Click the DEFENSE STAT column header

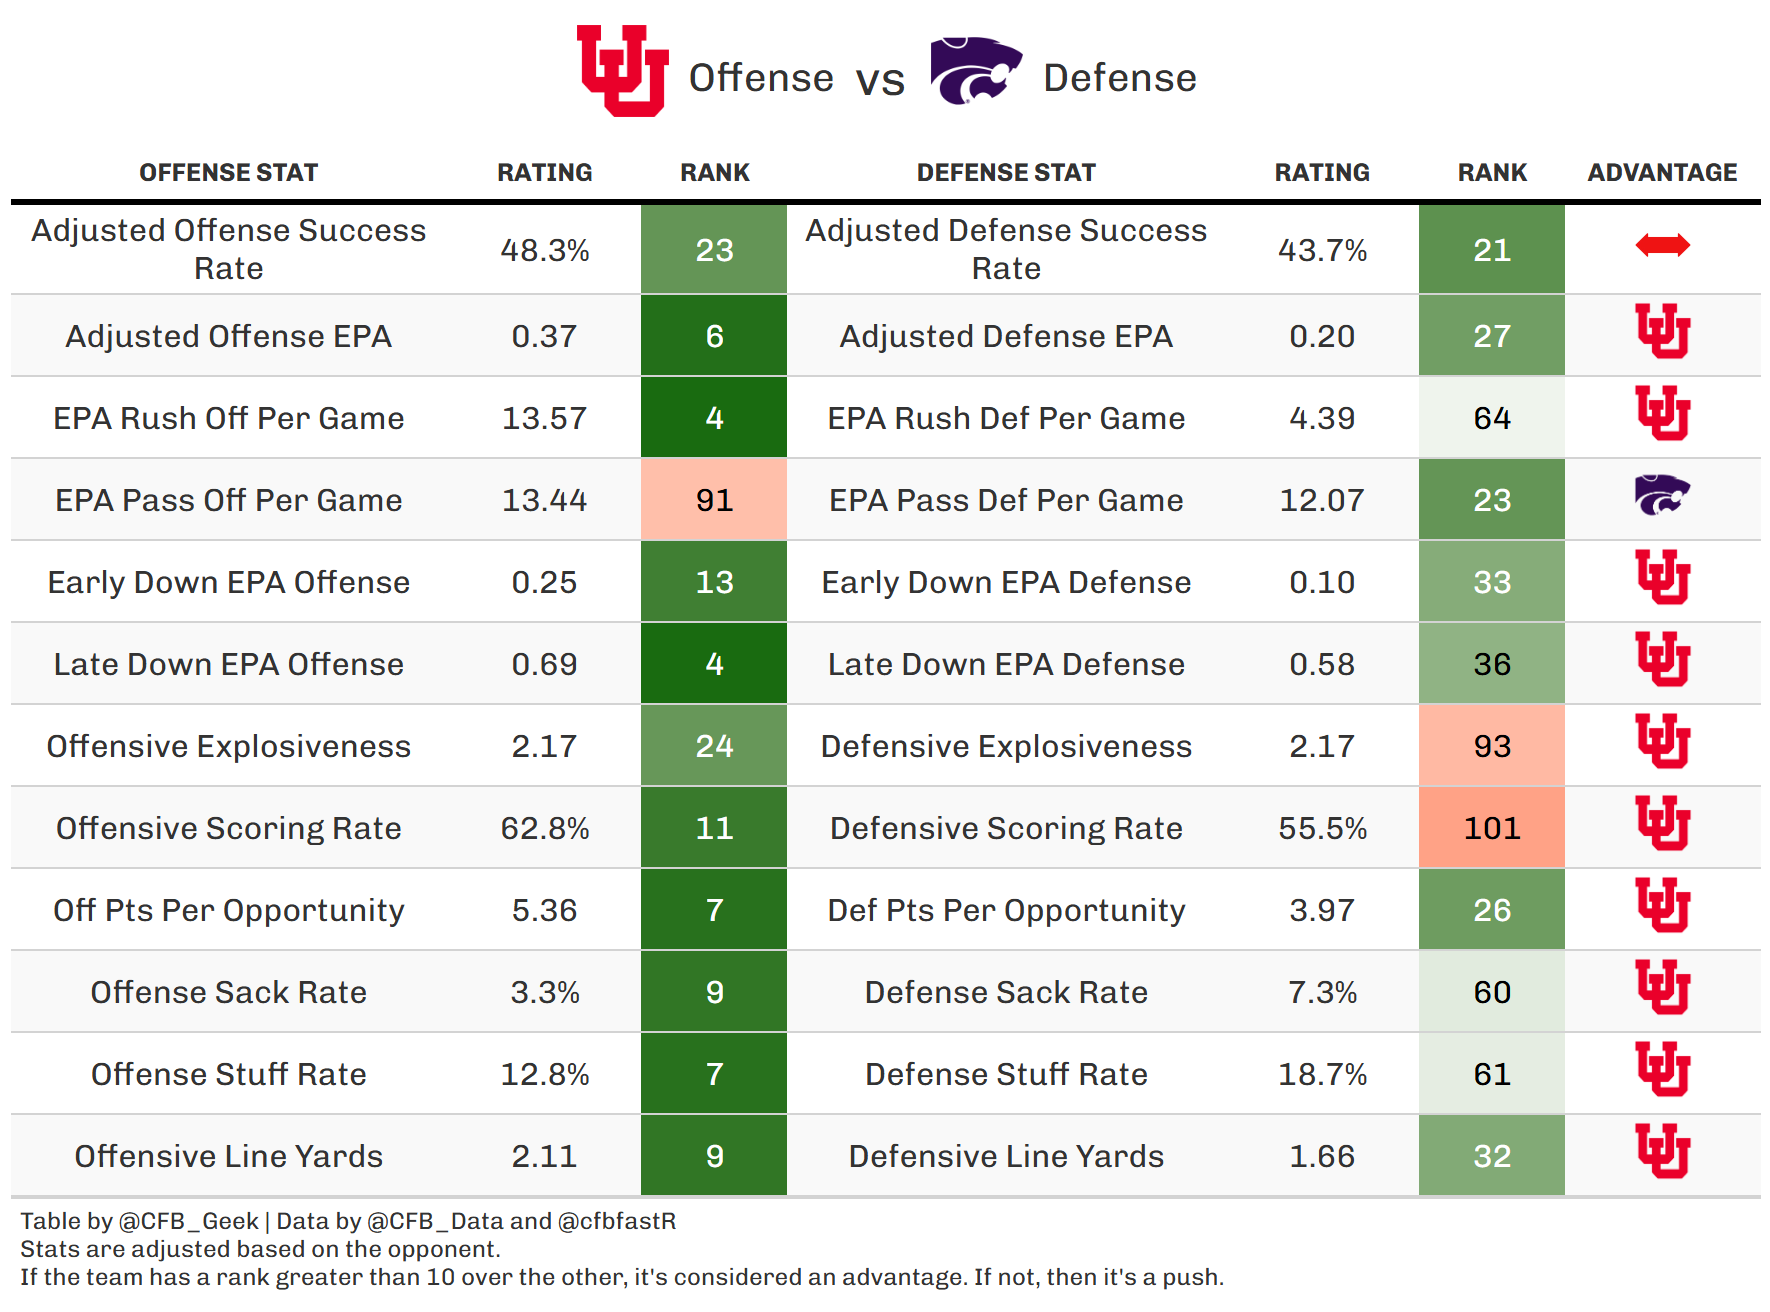pos(1006,173)
